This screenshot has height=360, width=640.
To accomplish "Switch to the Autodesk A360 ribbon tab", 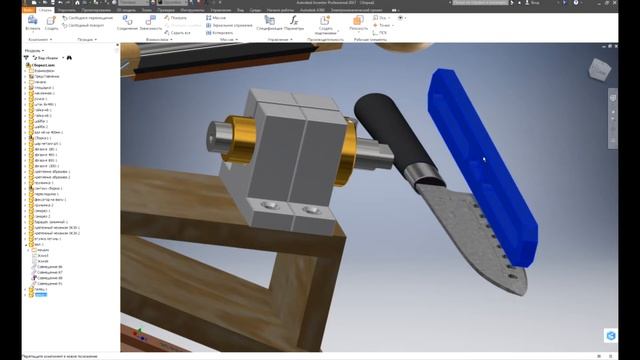I will pos(312,10).
